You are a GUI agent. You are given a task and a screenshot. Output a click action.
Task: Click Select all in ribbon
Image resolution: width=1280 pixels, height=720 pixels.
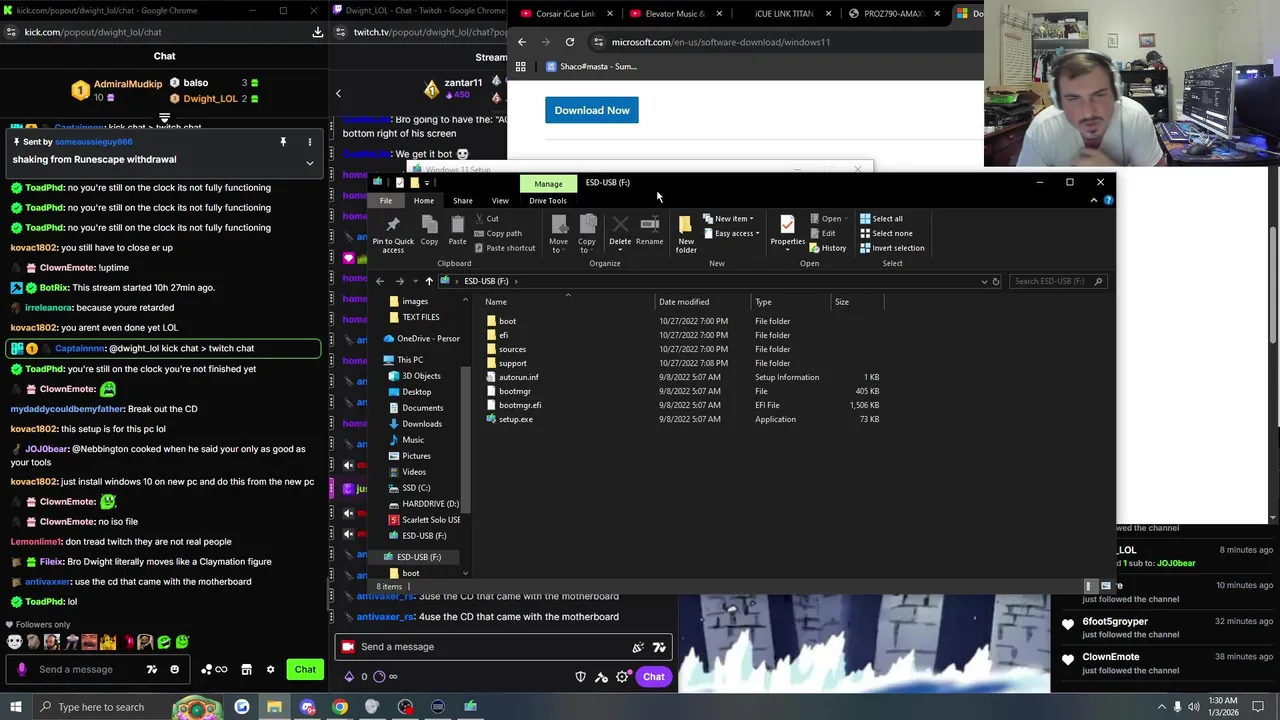tap(881, 219)
